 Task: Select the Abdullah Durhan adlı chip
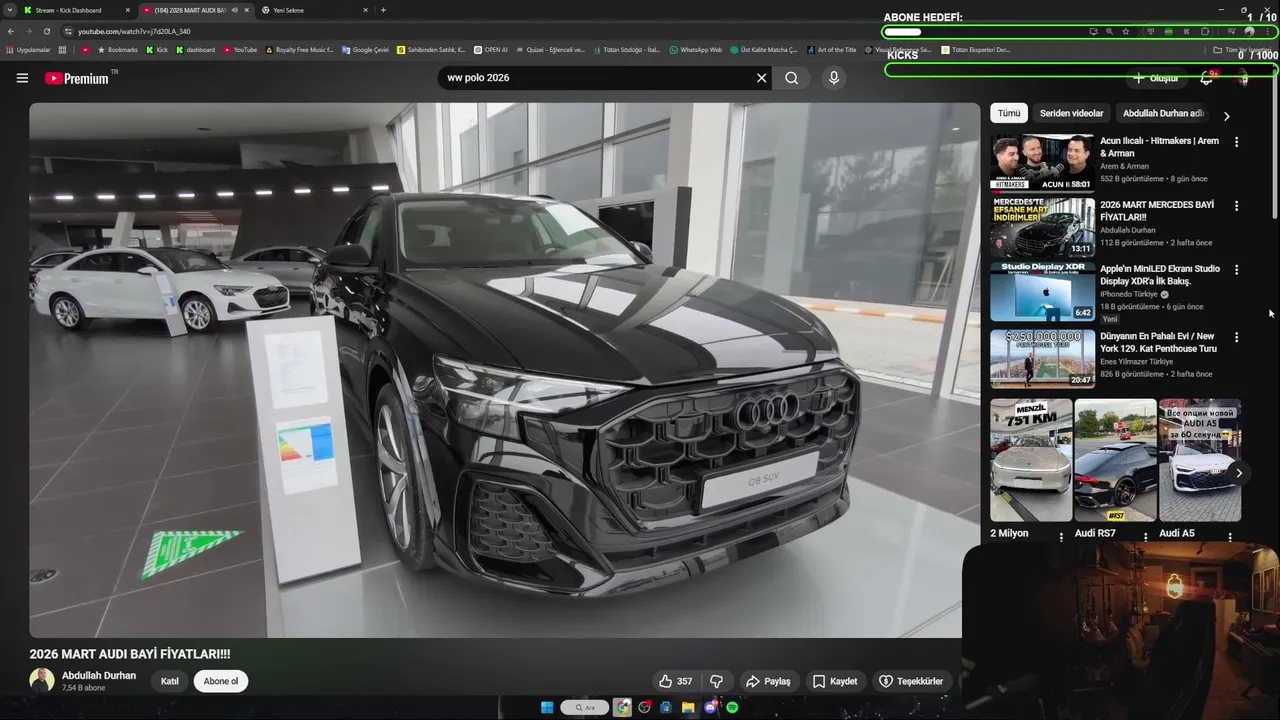(x=1163, y=113)
